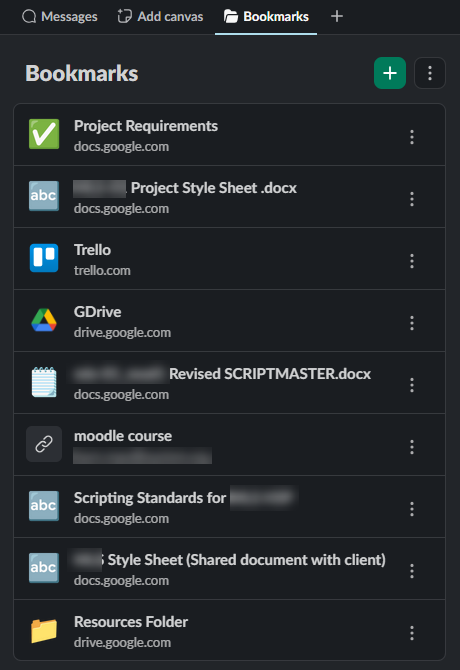This screenshot has height=670, width=460.
Task: Click the abc icon beside the shared Style Sheet
Action: click(x=44, y=568)
